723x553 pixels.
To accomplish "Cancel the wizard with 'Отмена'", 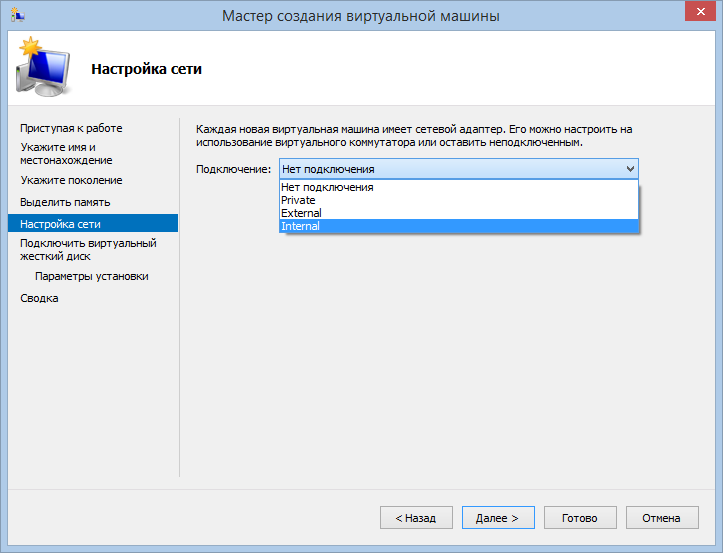I will (x=661, y=518).
